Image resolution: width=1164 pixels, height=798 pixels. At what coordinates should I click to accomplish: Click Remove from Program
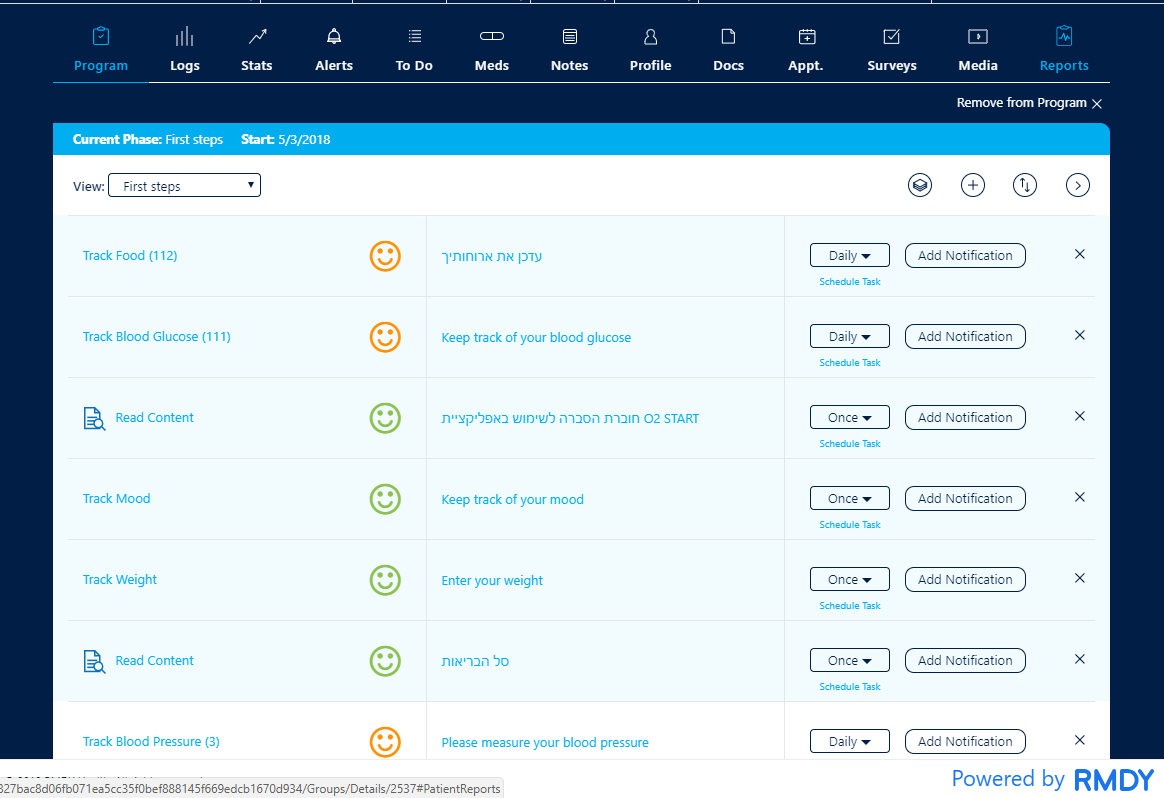[1029, 103]
